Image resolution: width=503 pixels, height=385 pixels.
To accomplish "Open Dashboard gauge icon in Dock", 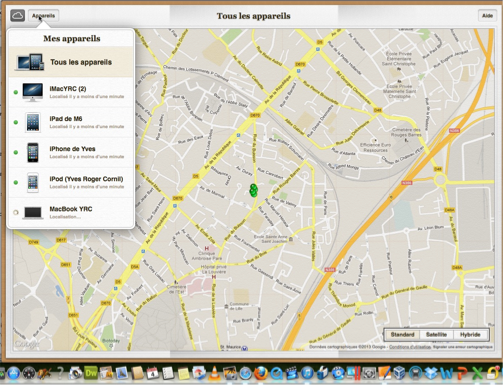I will pyautogui.click(x=29, y=374).
